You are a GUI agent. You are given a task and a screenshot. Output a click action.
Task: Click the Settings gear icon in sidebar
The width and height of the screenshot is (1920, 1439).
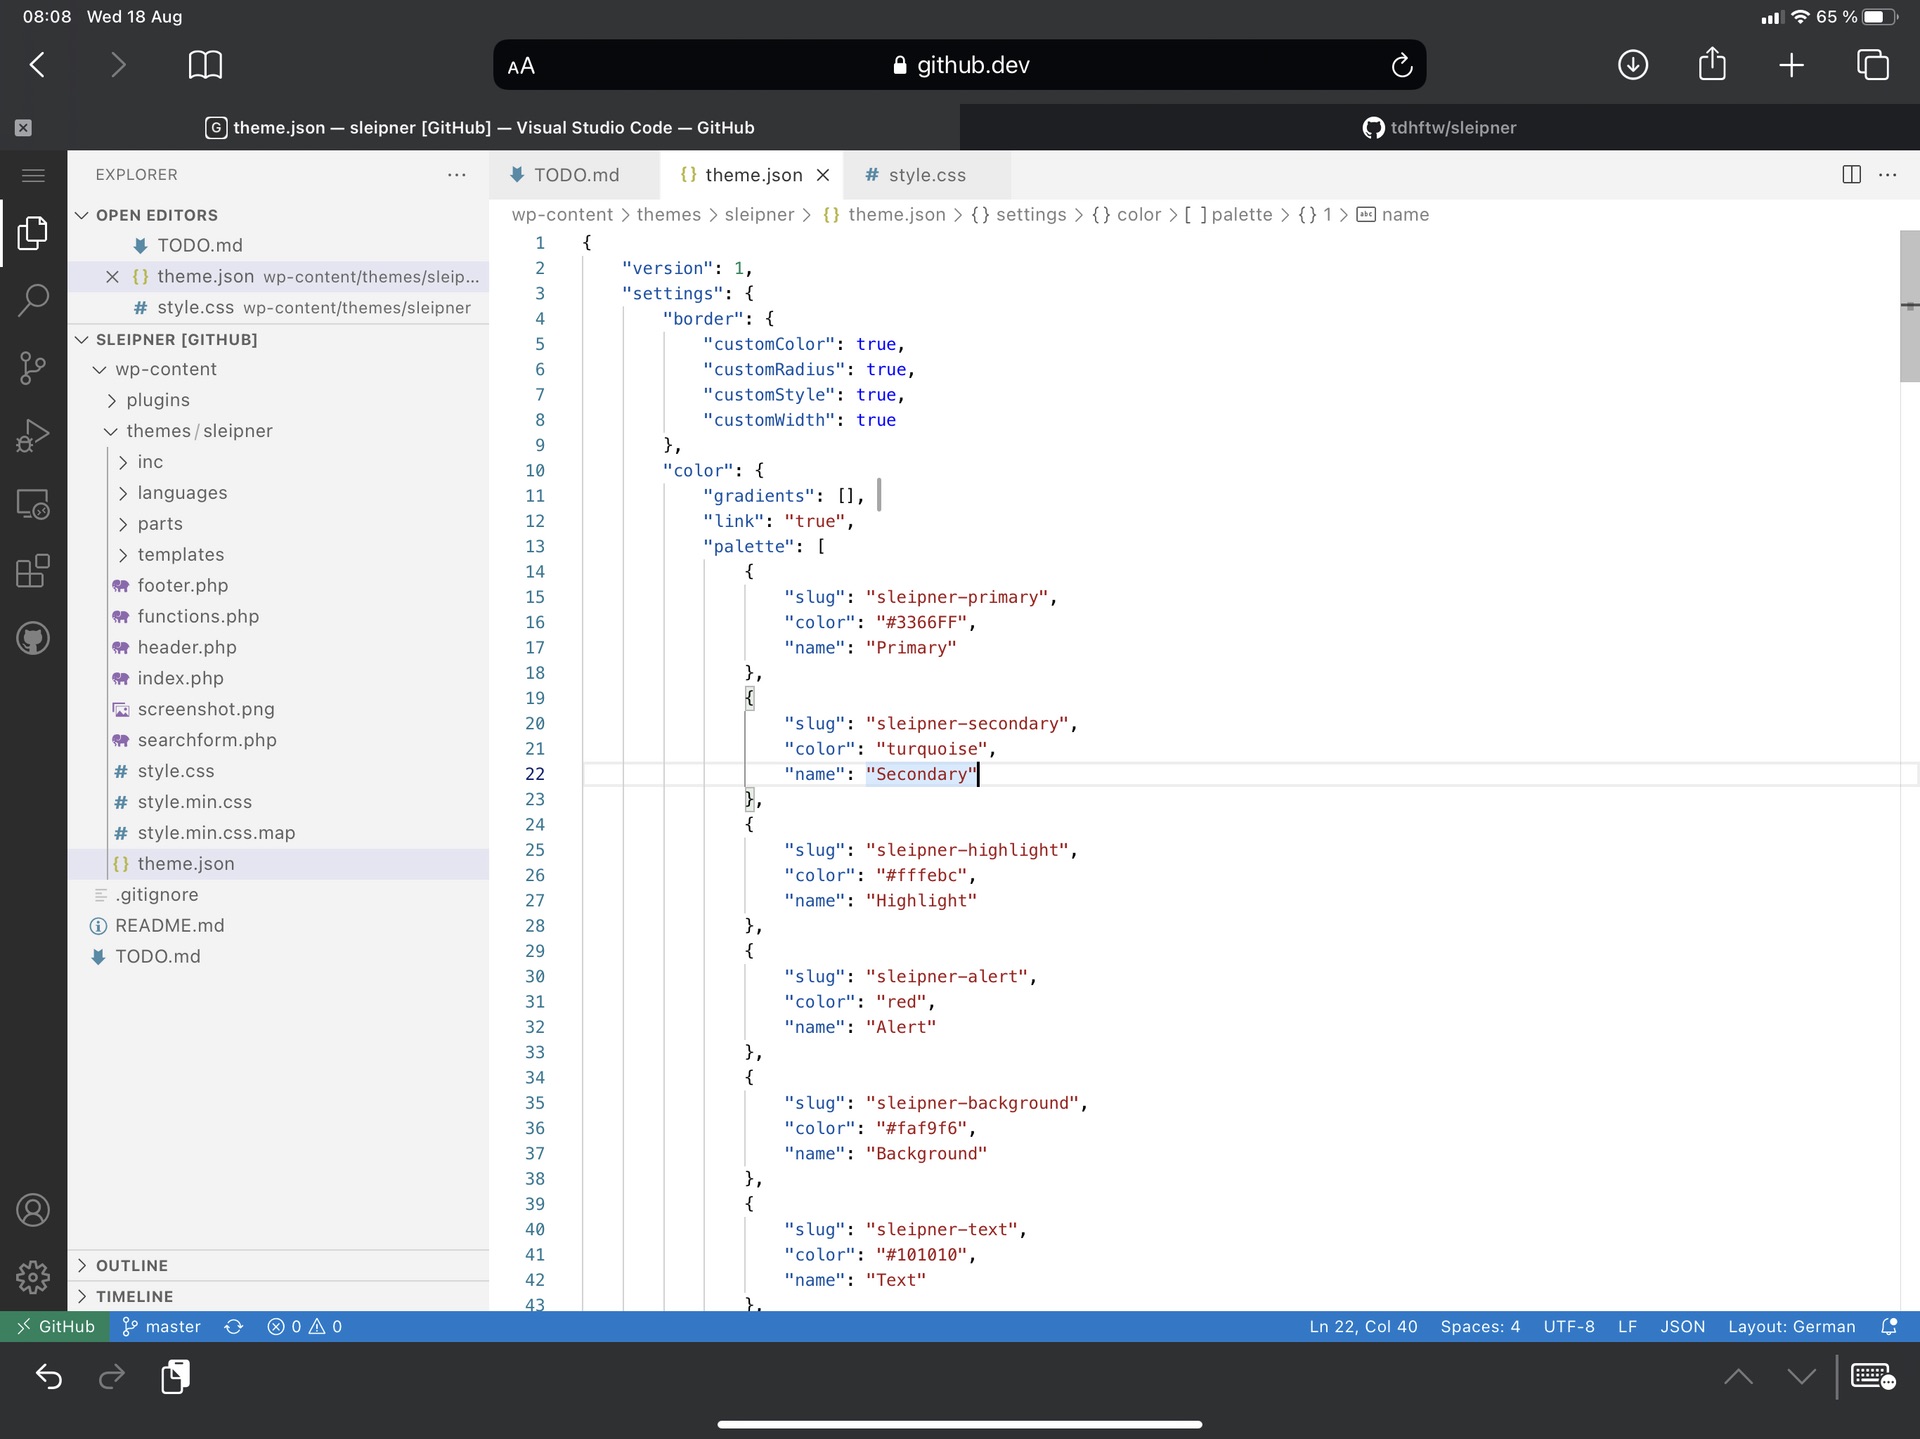[33, 1276]
